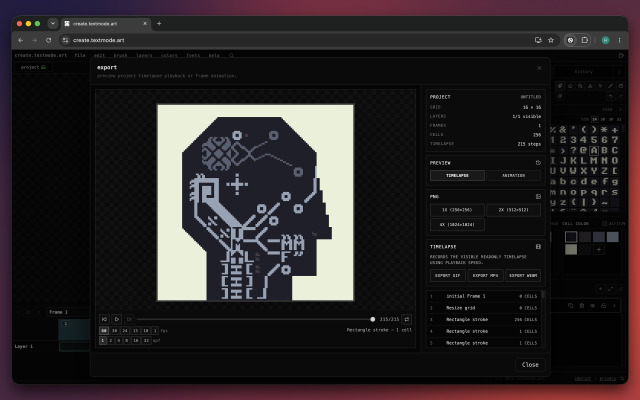Select the light slate cell color swatch

click(612, 237)
